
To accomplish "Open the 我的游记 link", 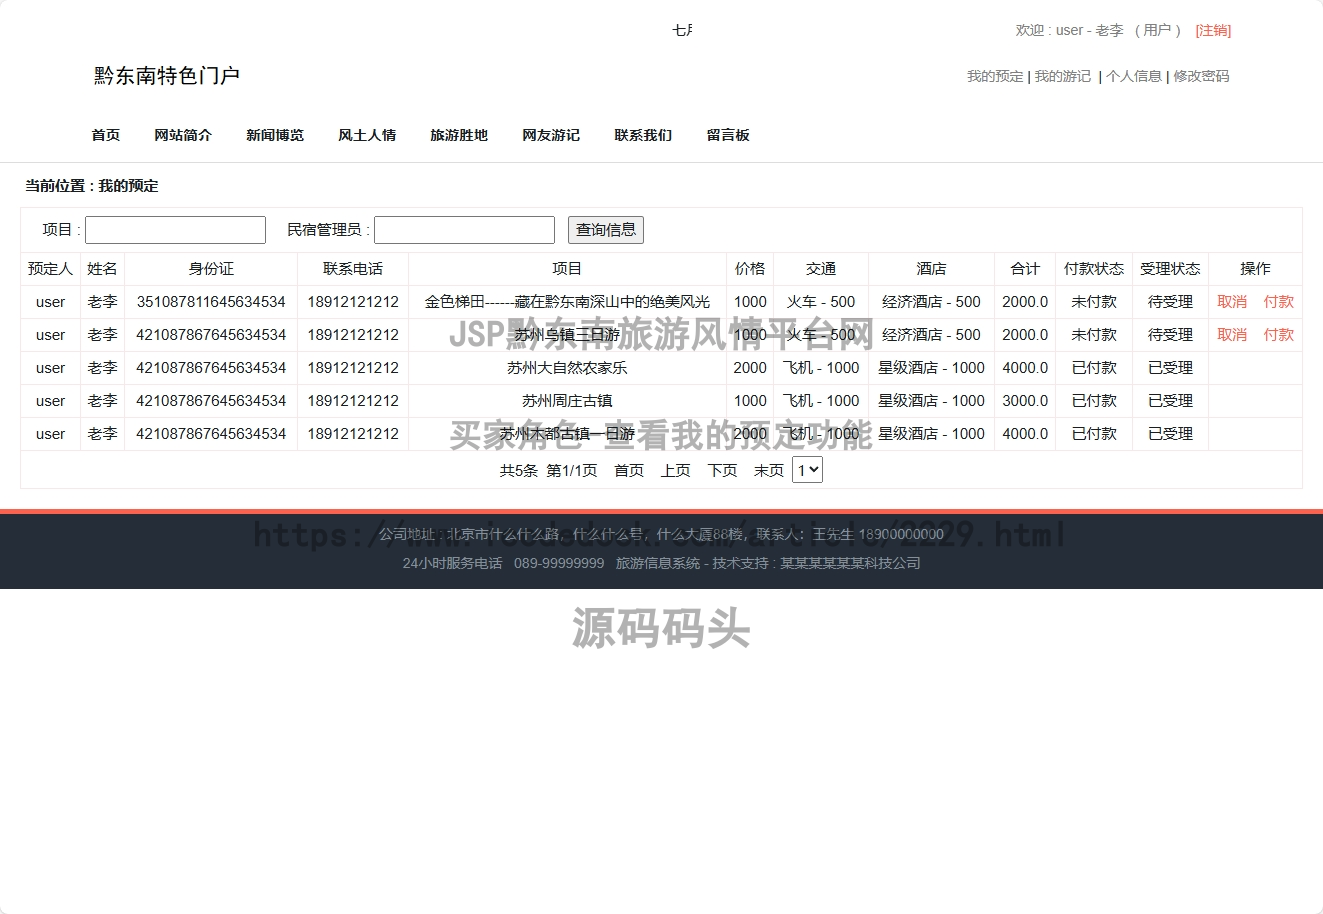I will tap(1063, 76).
